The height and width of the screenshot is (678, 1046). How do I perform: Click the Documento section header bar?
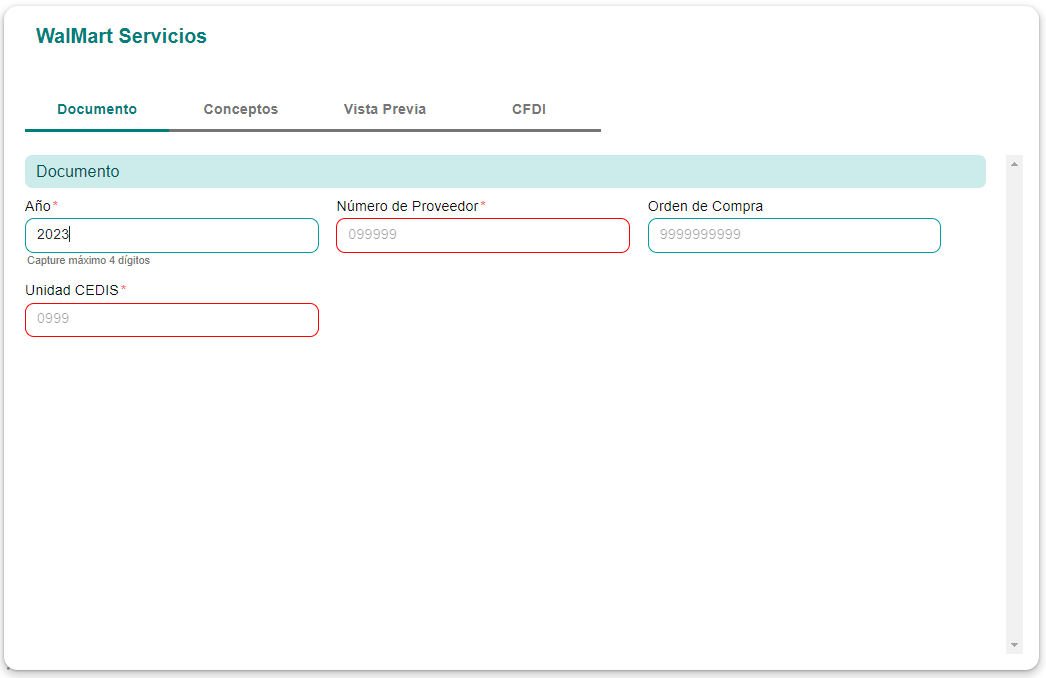(x=505, y=171)
